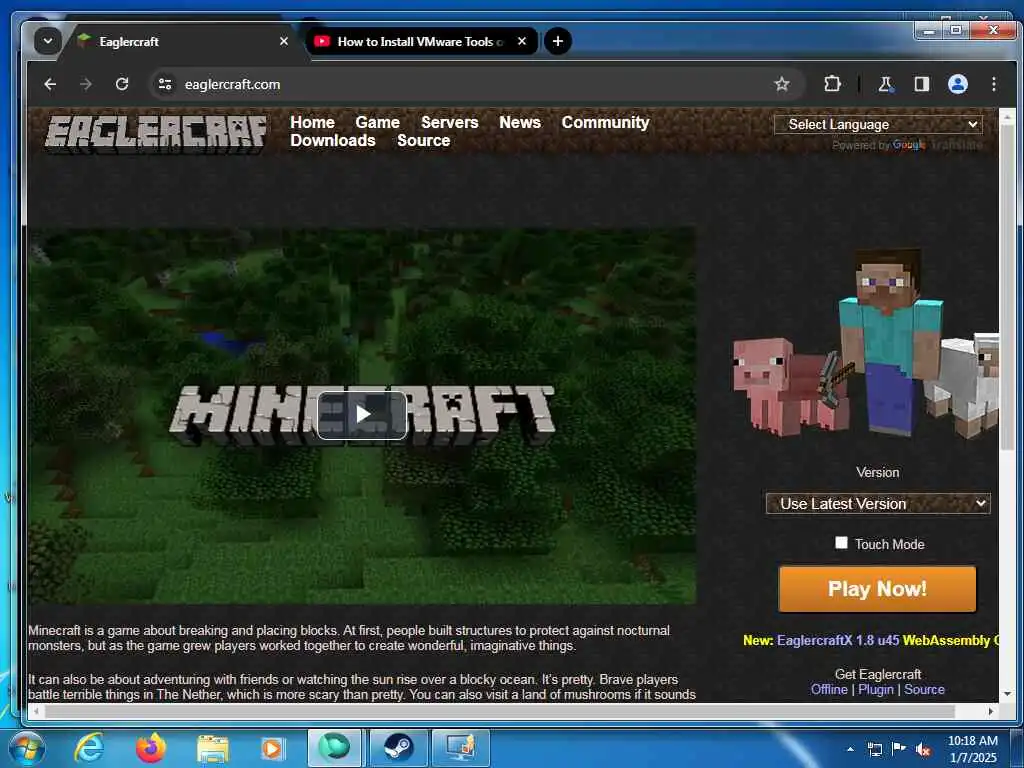Open the News nav item
The image size is (1024, 768).
coord(520,122)
